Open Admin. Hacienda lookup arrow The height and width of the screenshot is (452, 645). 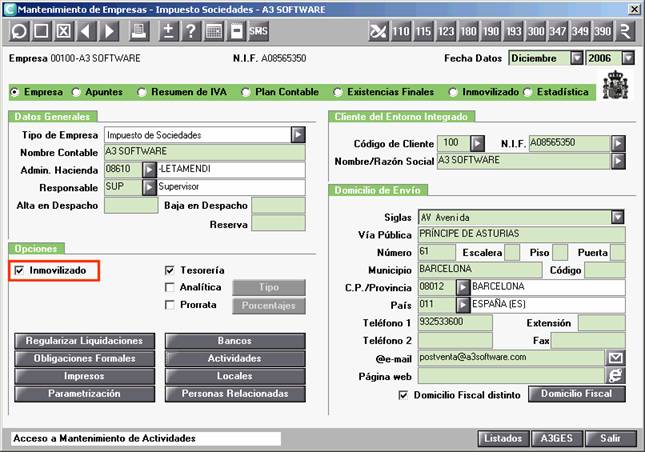pyautogui.click(x=149, y=169)
